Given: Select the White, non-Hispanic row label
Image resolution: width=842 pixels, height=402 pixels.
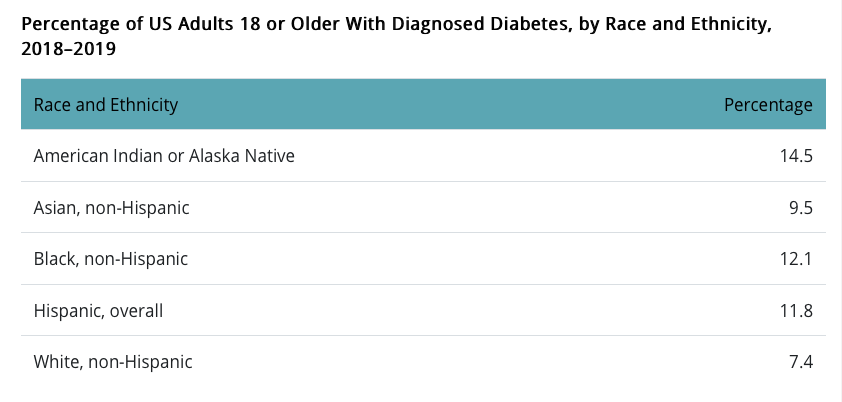Looking at the screenshot, I should pos(113,362).
